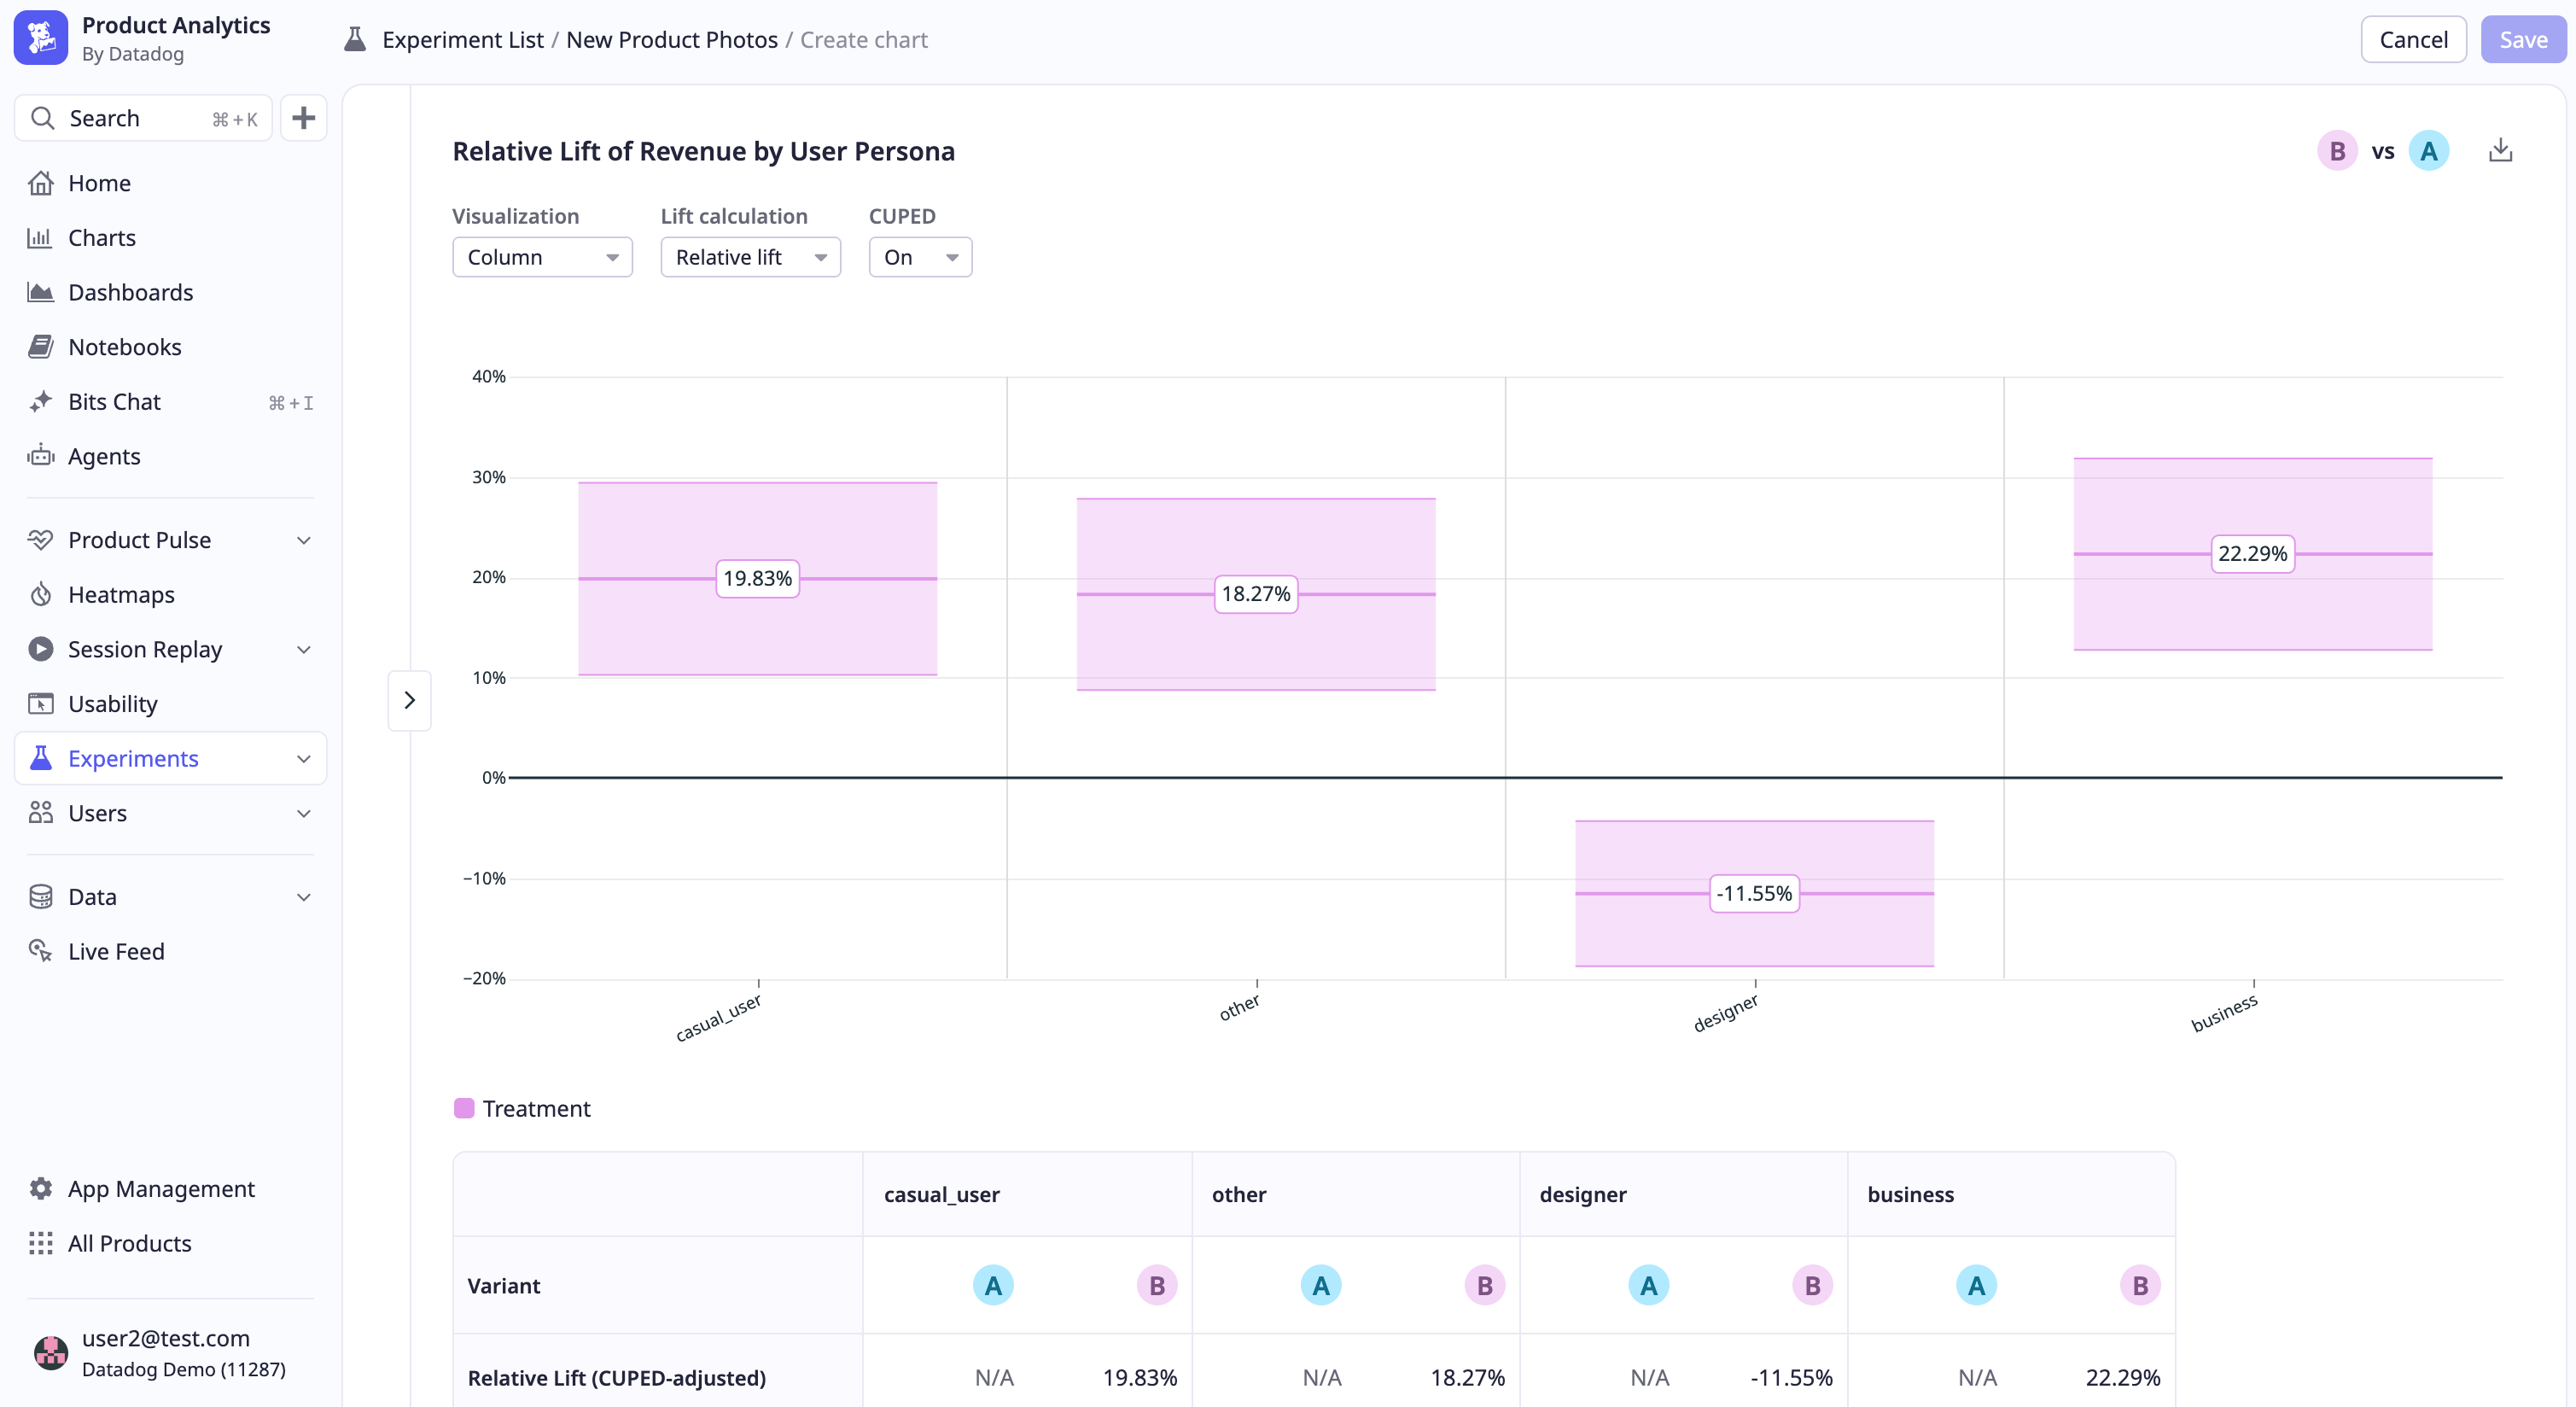The height and width of the screenshot is (1407, 2576).
Task: Open the Lift calculation dropdown
Action: pyautogui.click(x=751, y=257)
